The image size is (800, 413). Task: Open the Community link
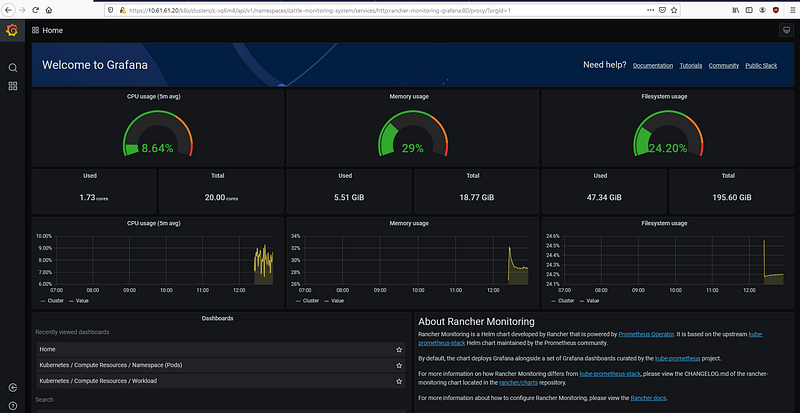[x=723, y=66]
